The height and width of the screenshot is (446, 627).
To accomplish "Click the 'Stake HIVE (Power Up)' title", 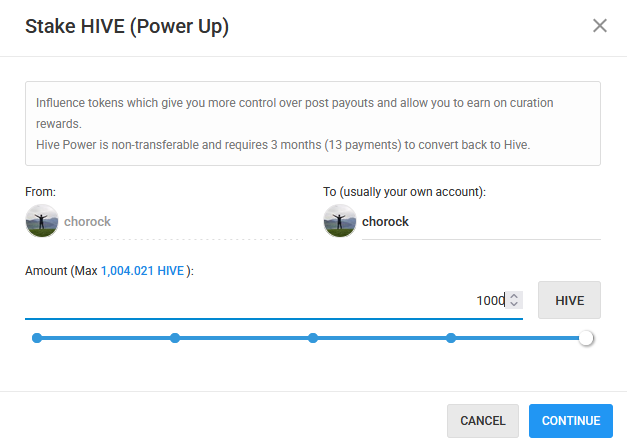I will click(127, 26).
